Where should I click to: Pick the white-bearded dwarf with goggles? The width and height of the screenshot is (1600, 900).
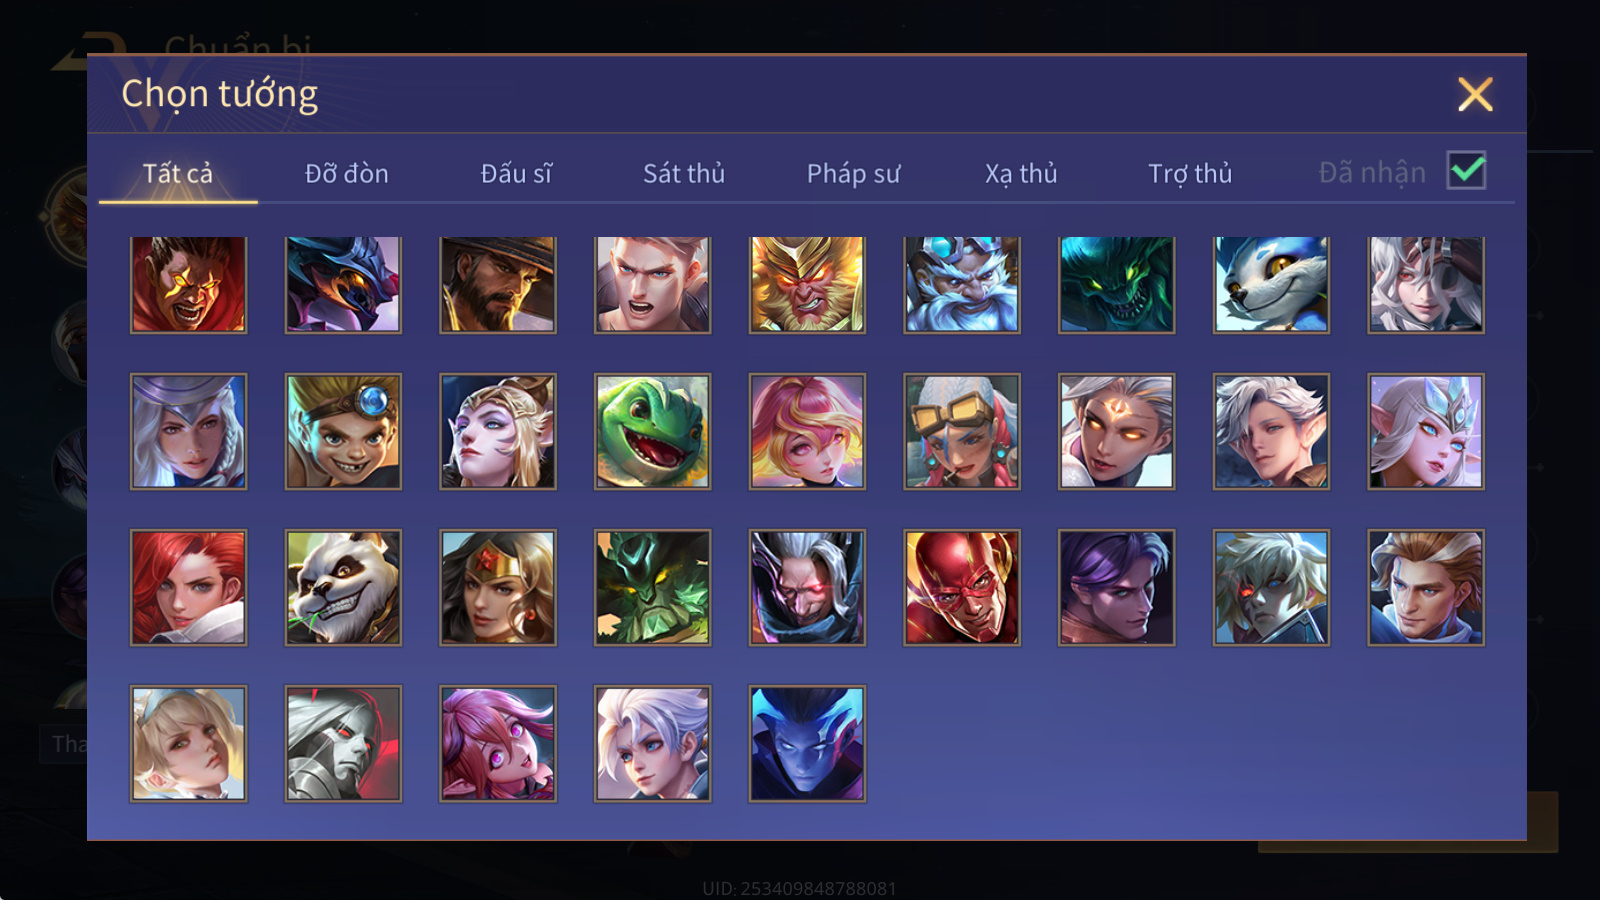point(962,285)
